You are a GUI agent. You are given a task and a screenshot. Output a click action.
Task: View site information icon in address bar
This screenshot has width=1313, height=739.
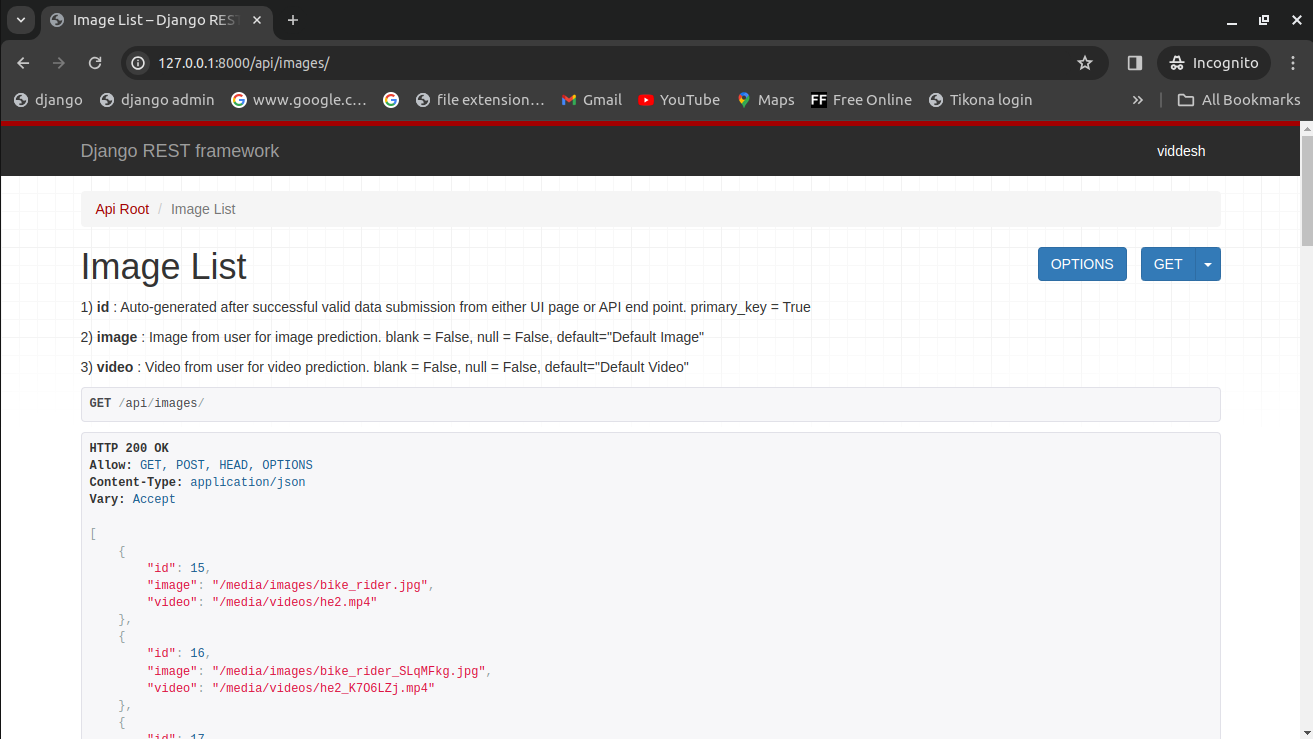point(139,63)
